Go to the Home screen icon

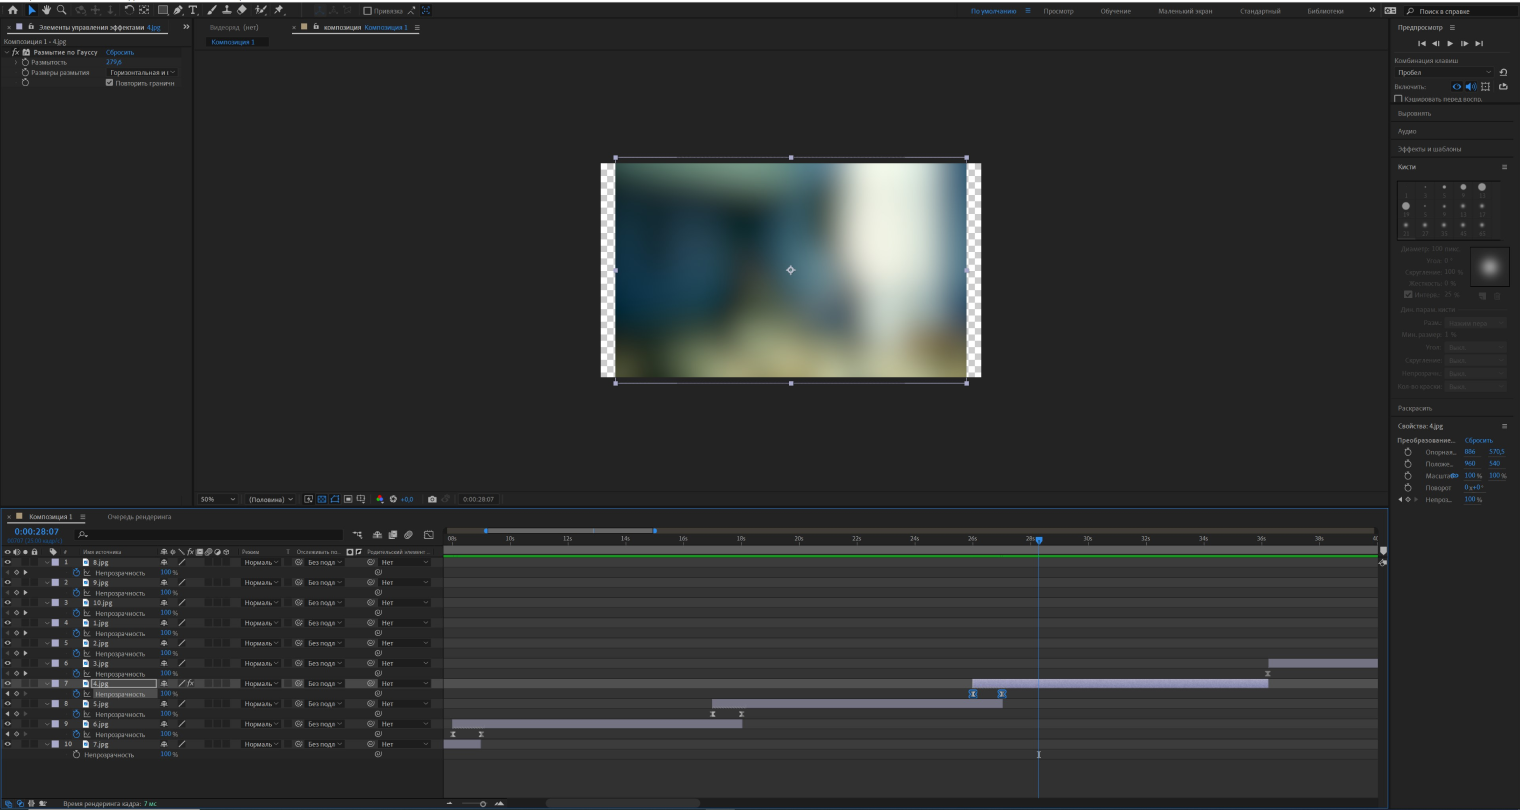[12, 10]
